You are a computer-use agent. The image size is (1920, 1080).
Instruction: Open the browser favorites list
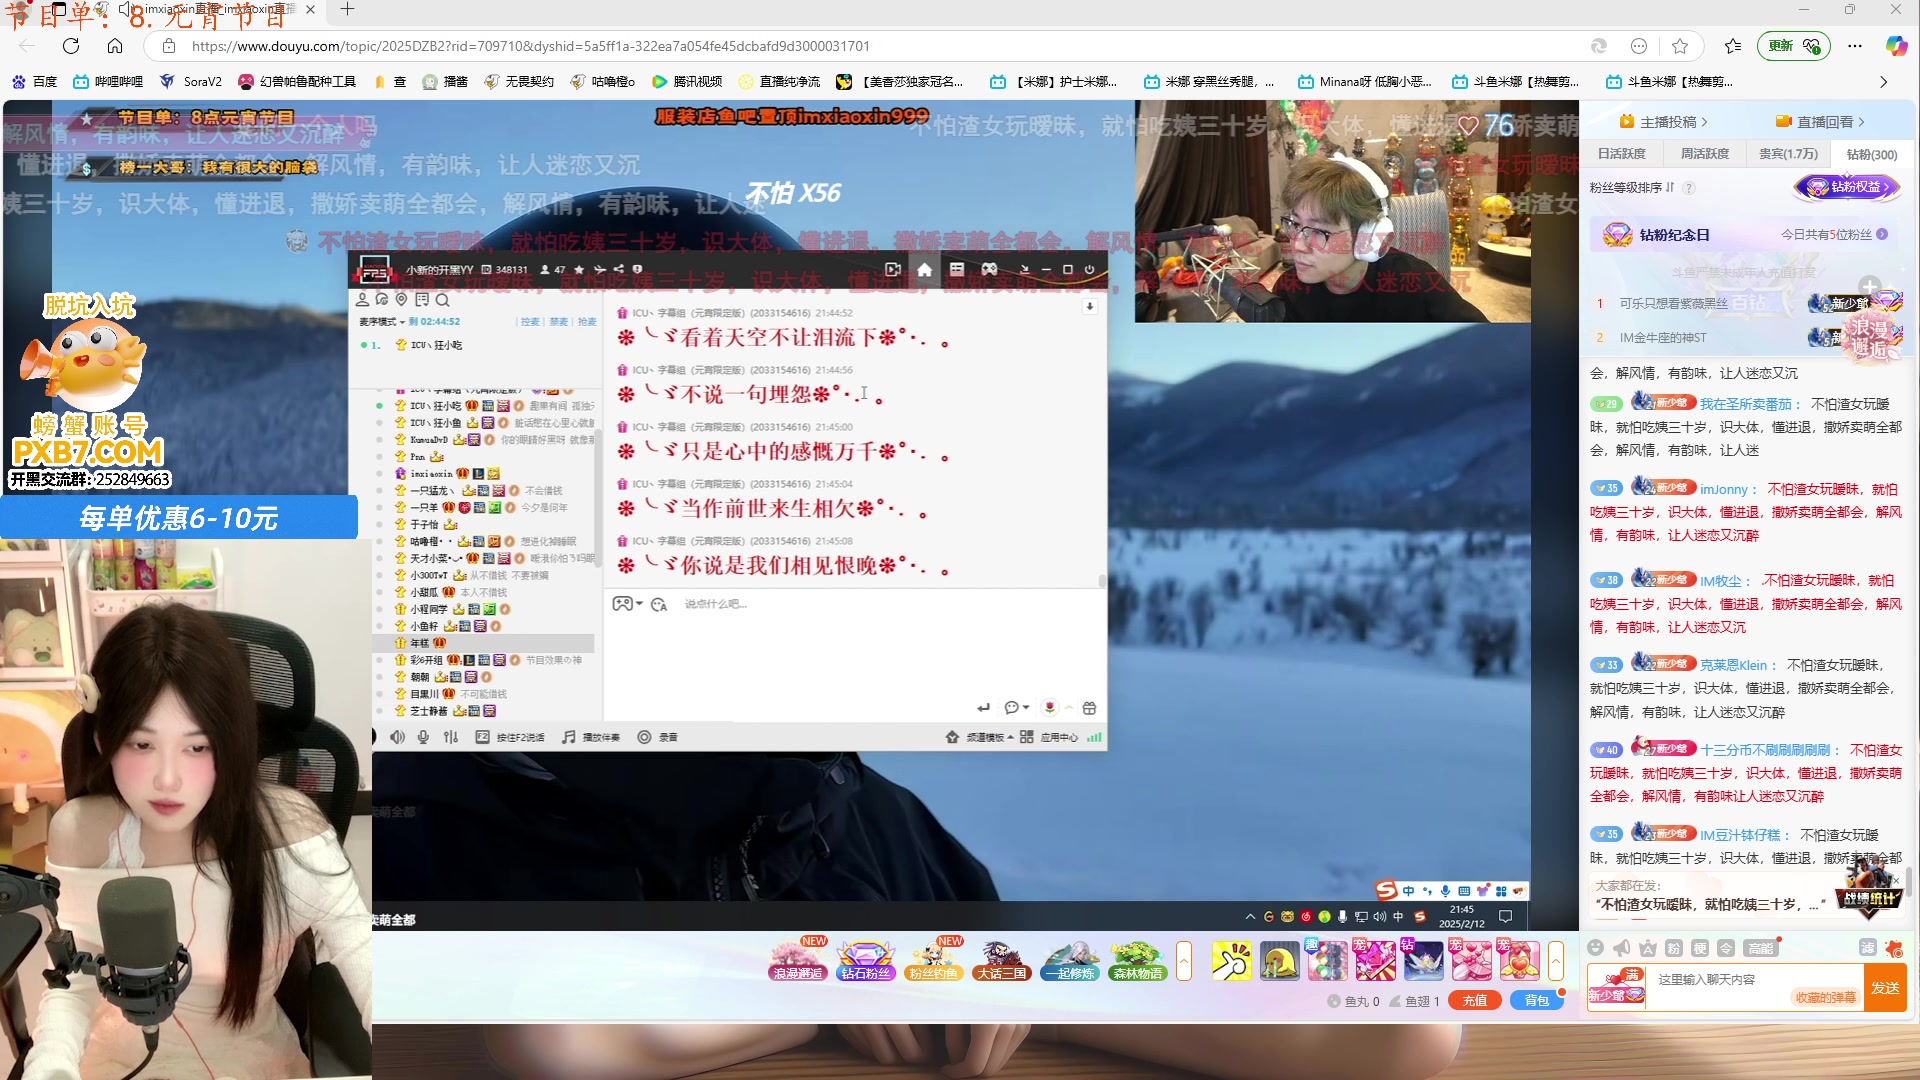tap(1733, 46)
